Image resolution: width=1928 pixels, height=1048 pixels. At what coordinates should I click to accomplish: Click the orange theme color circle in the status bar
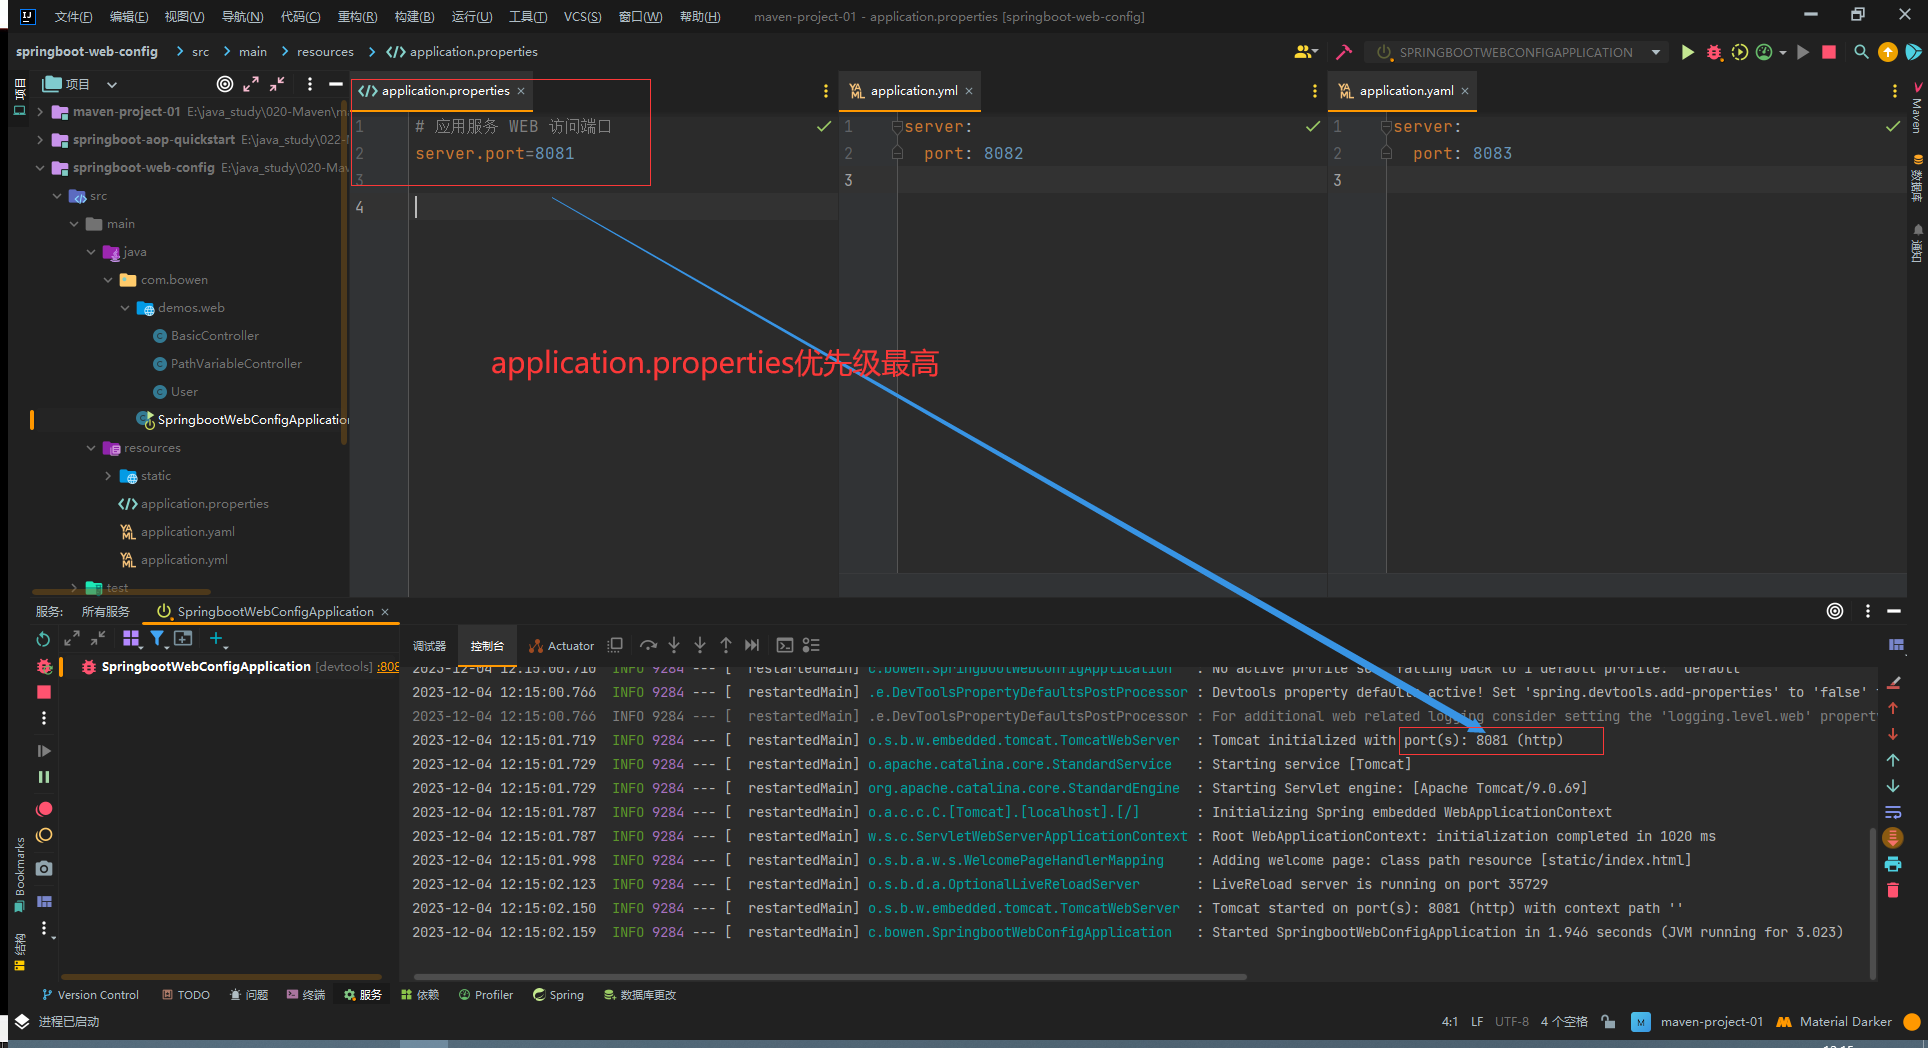tap(1912, 1022)
